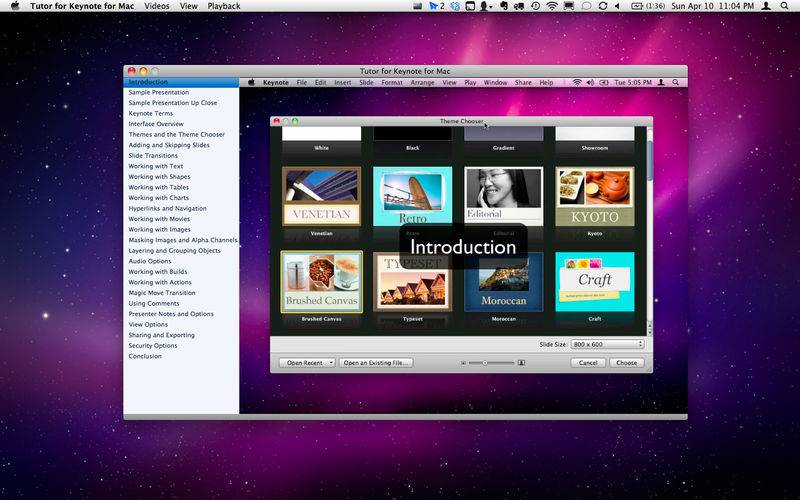Click the Share menu in the video's Keynote bar
Screen dimensions: 800x500
[523, 82]
